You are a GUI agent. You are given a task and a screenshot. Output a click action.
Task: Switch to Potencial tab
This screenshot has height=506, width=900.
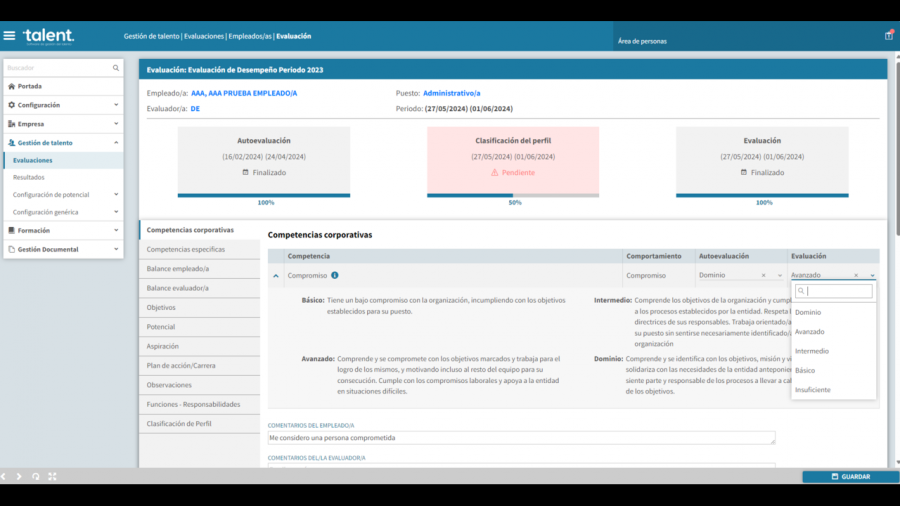tap(199, 327)
